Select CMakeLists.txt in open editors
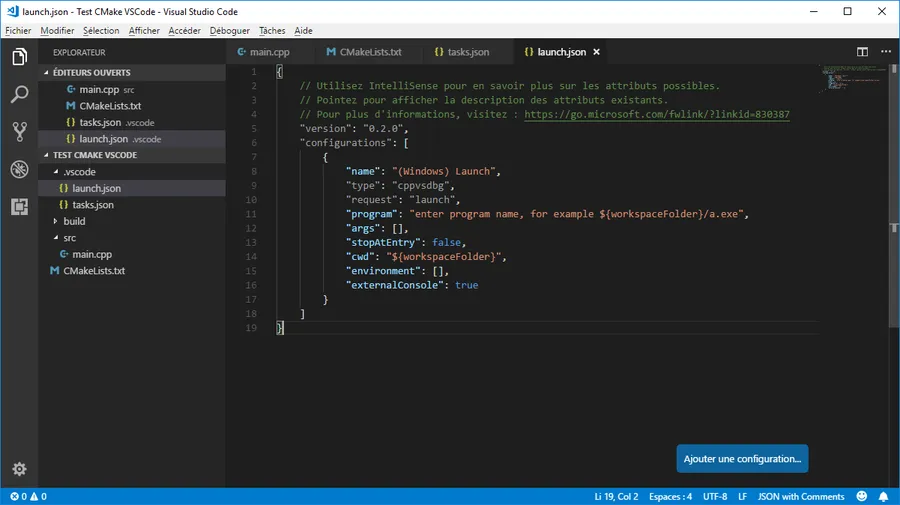 tap(110, 106)
